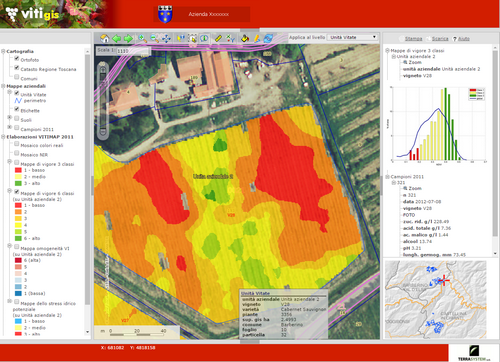500x362 pixels.
Task: Click the Stampa link
Action: click(413, 39)
